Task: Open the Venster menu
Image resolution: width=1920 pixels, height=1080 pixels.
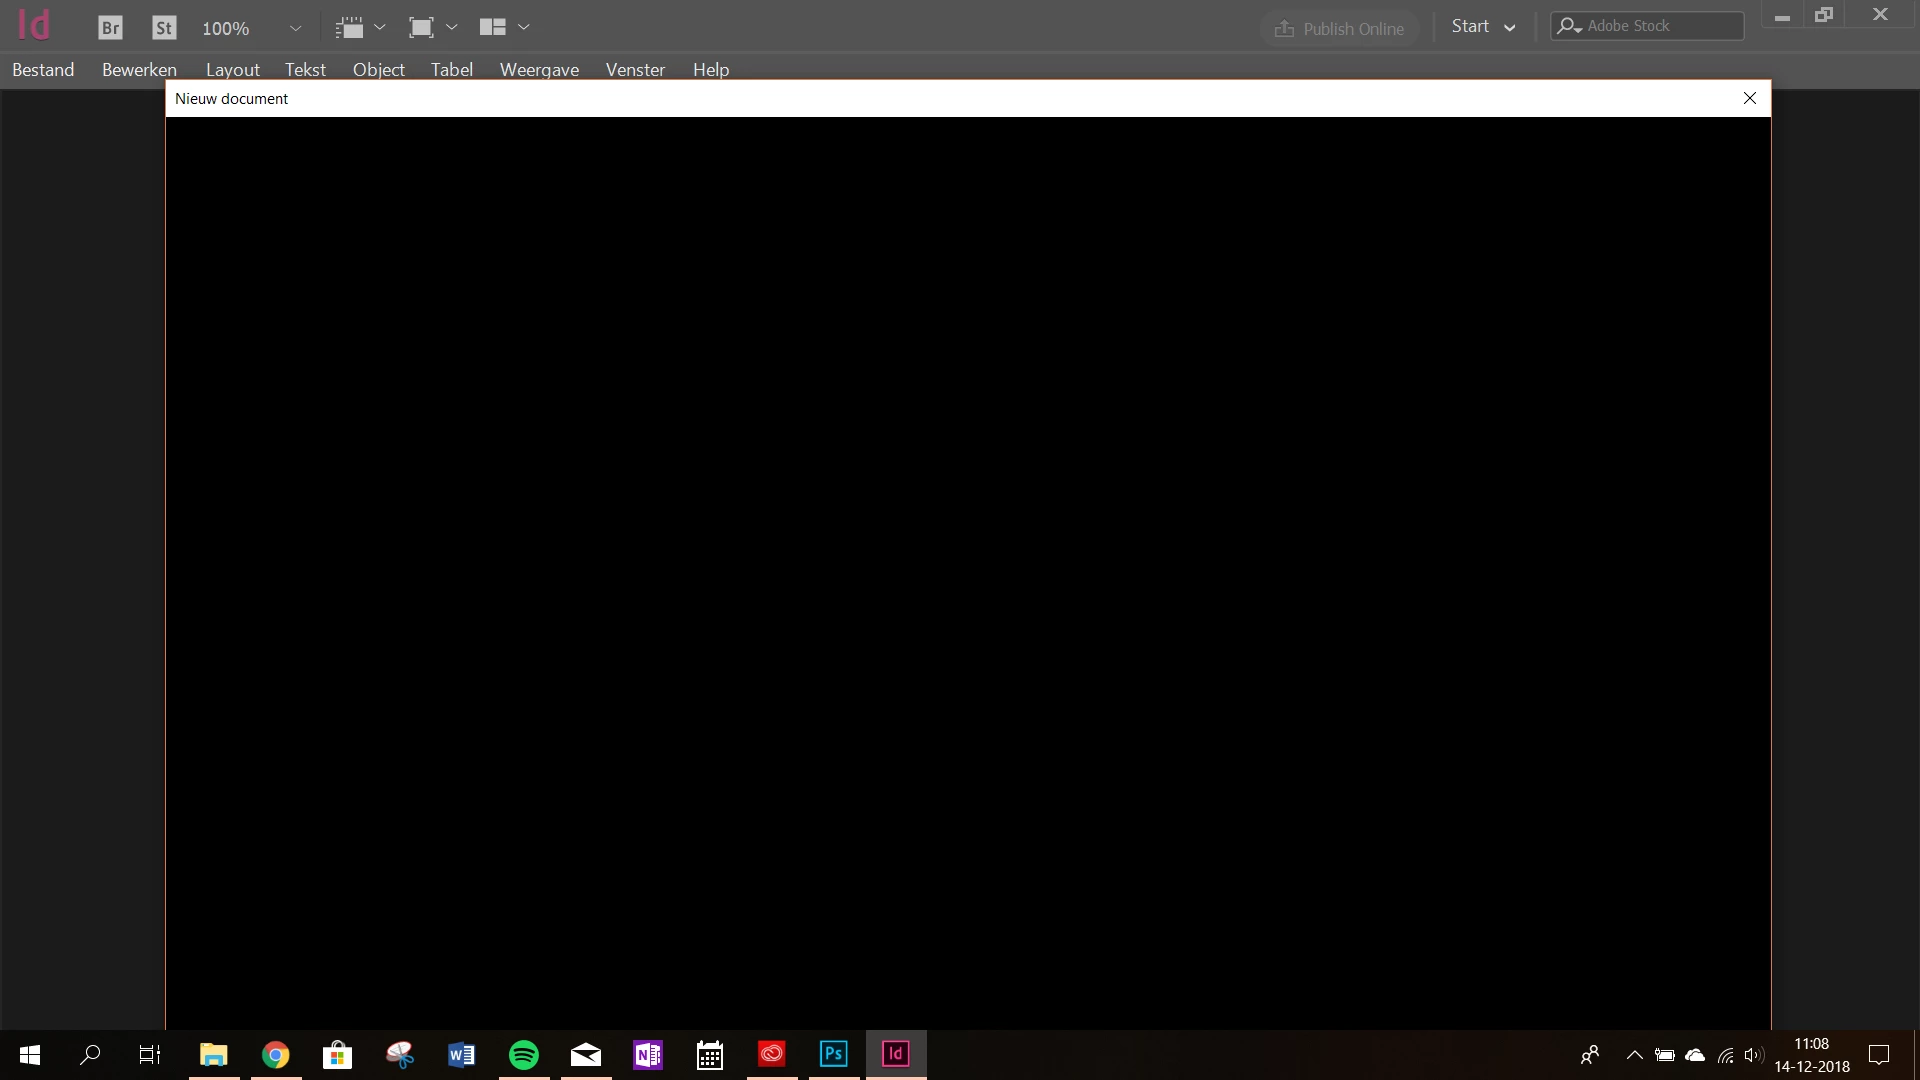Action: [635, 69]
